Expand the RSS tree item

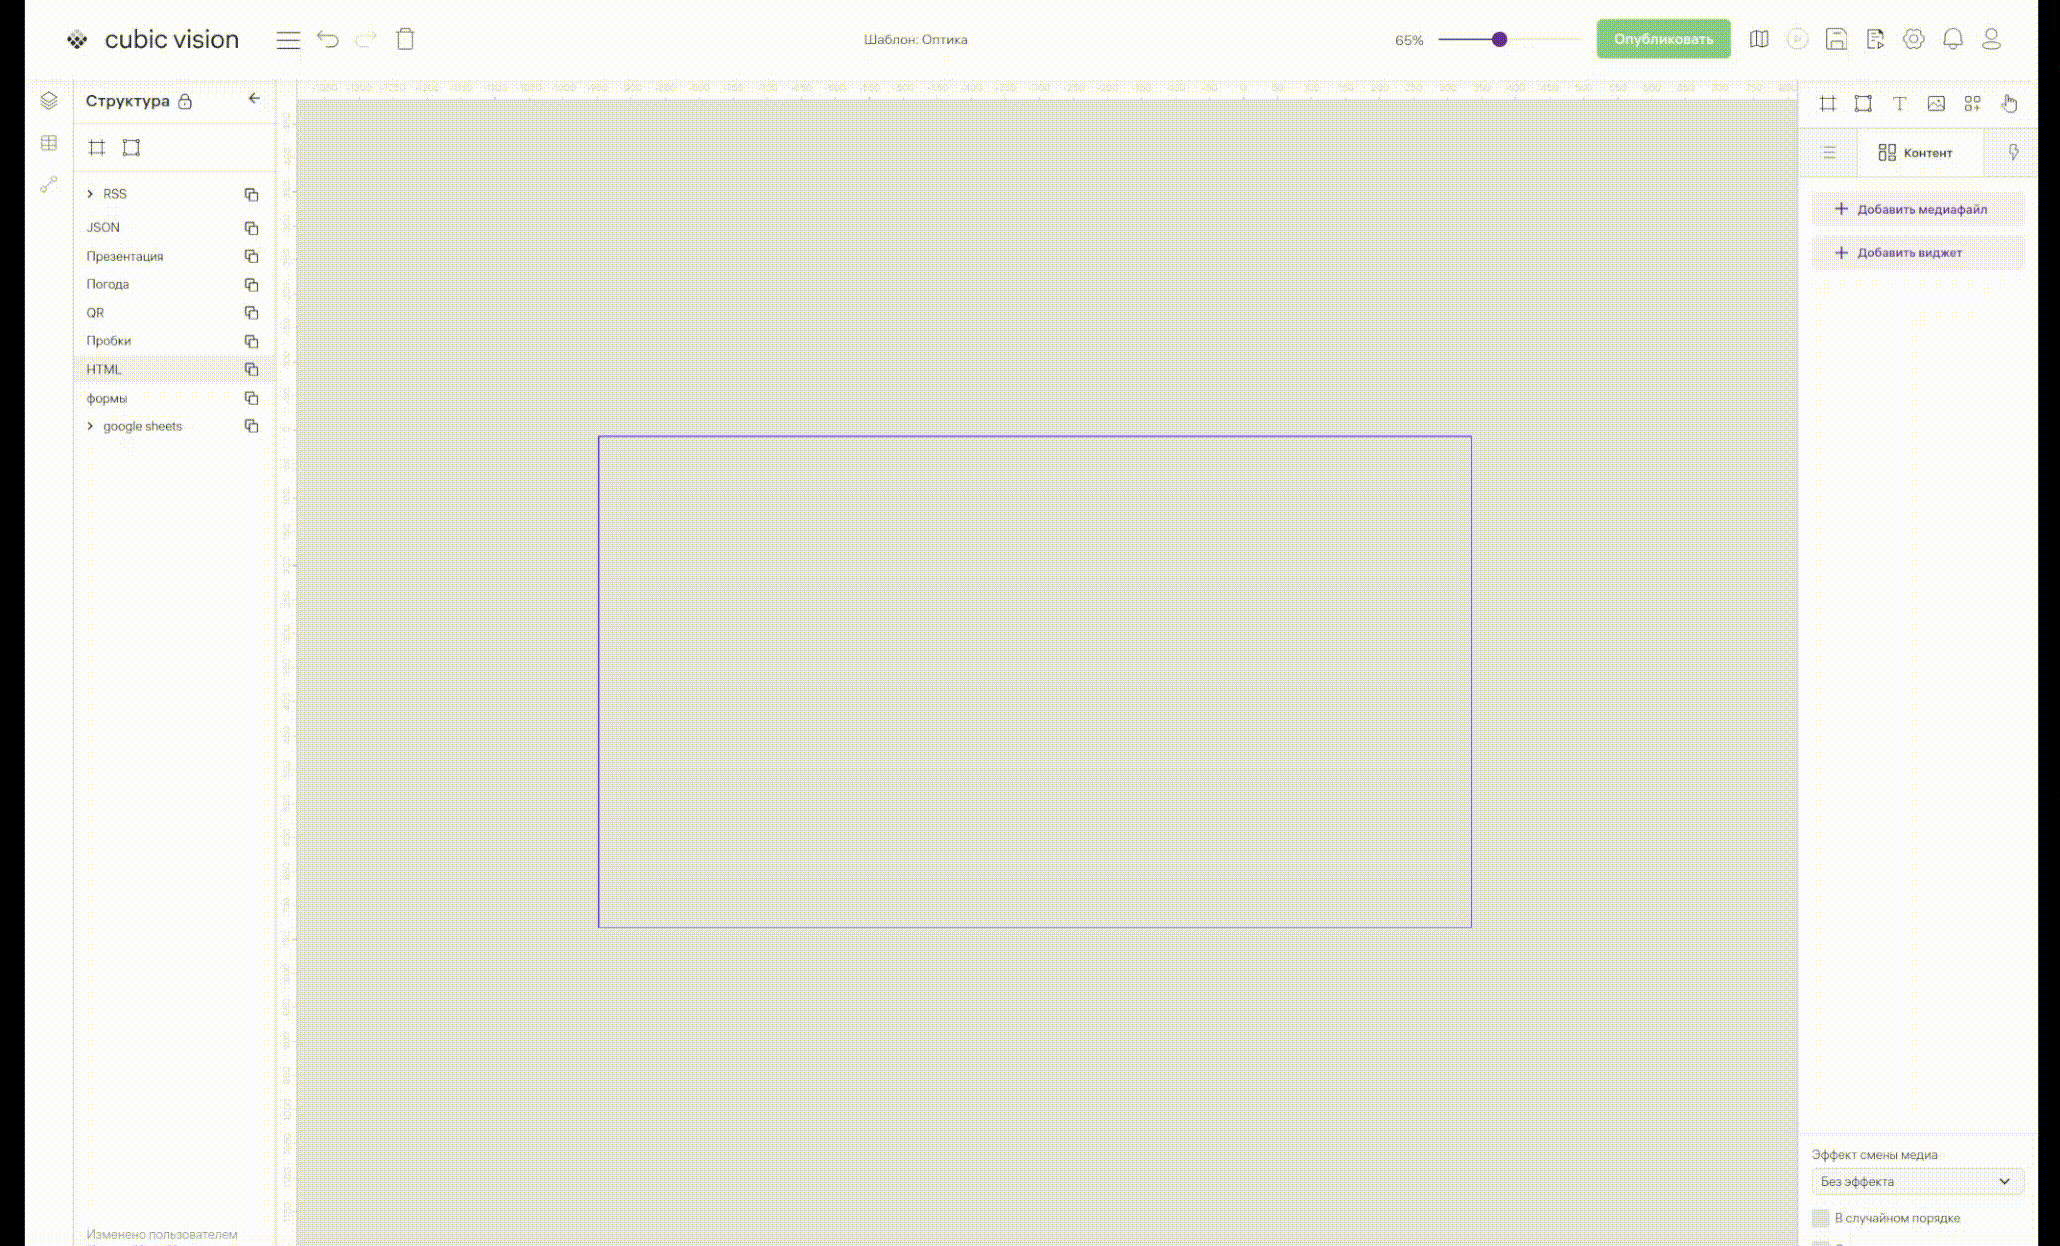[90, 194]
